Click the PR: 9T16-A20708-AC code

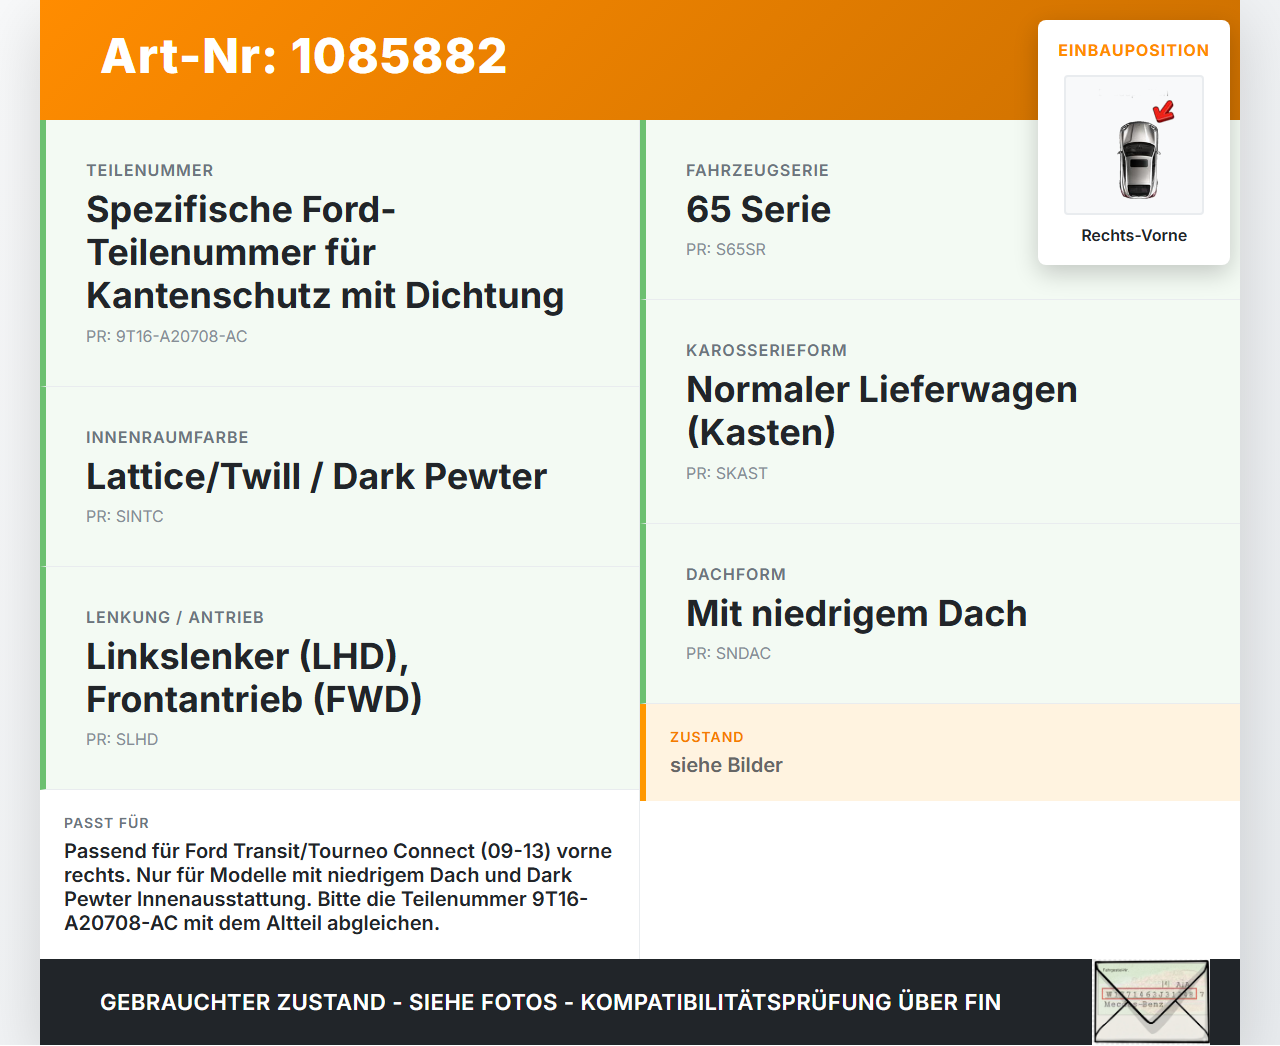167,337
